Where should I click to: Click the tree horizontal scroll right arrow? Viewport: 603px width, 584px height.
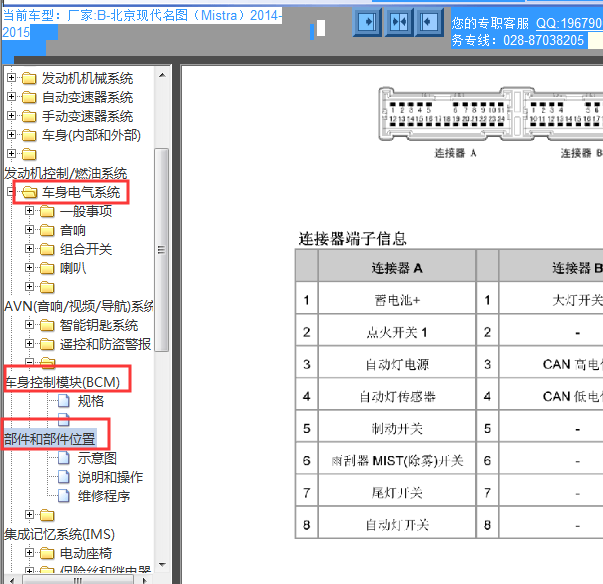[x=145, y=580]
